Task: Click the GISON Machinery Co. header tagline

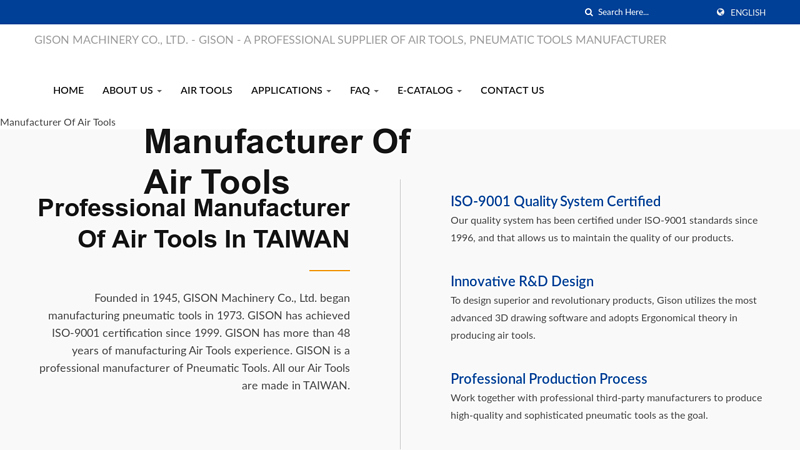Action: pyautogui.click(x=350, y=40)
